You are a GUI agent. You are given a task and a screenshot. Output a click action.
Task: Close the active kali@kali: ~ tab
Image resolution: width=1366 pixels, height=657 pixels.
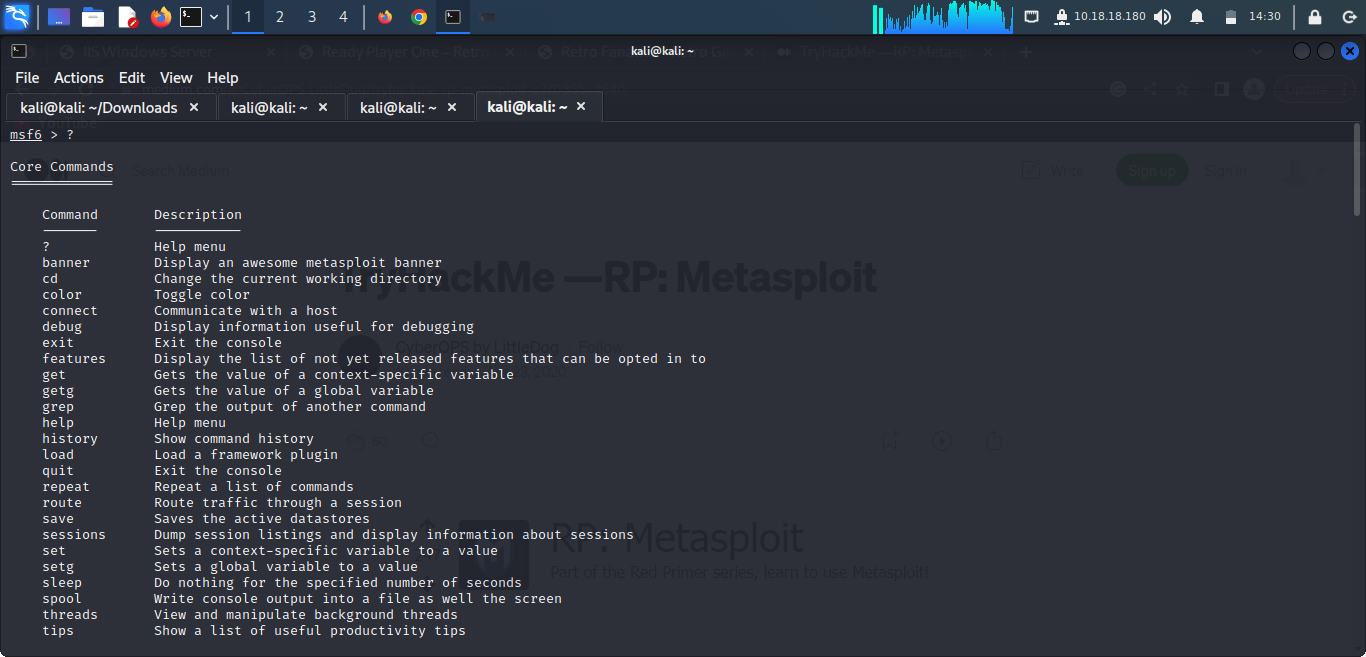click(581, 106)
